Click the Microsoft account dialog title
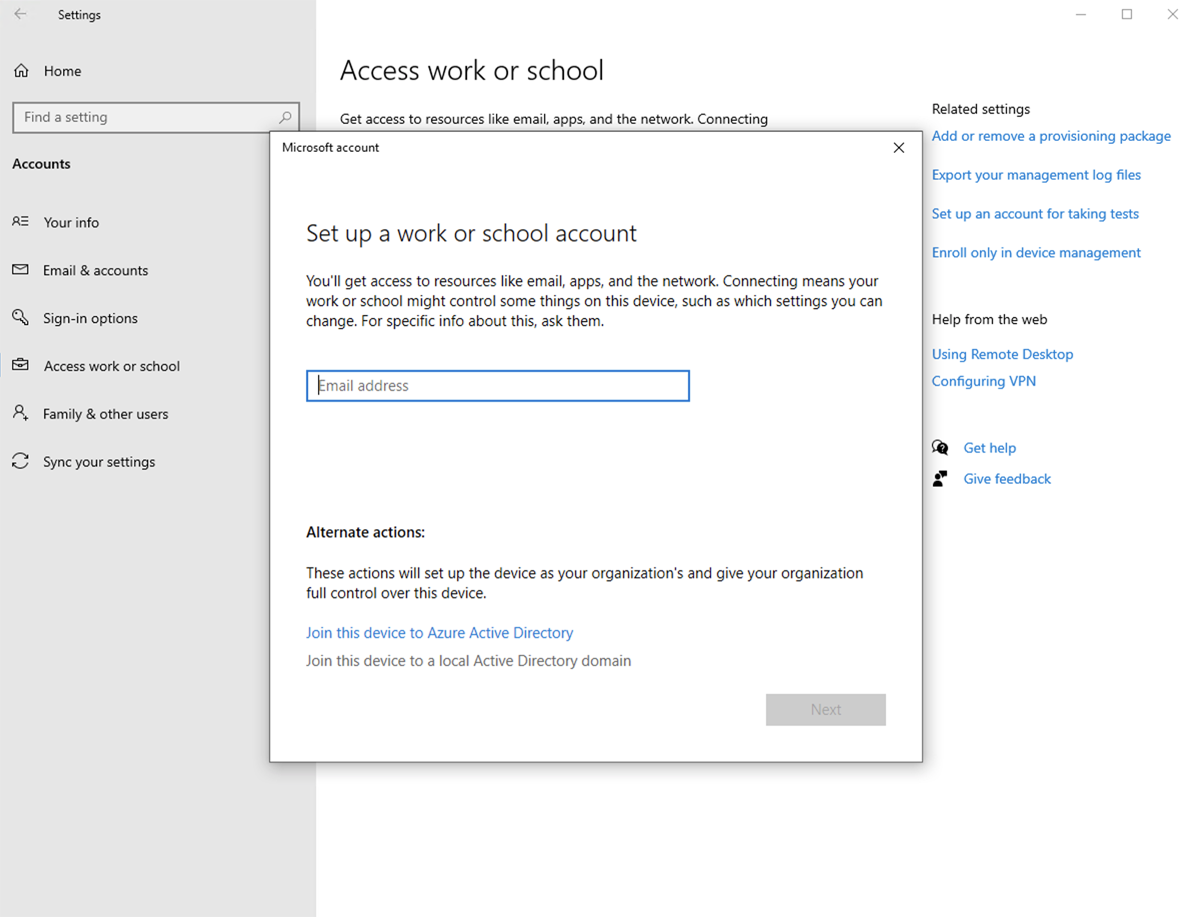 (x=330, y=148)
